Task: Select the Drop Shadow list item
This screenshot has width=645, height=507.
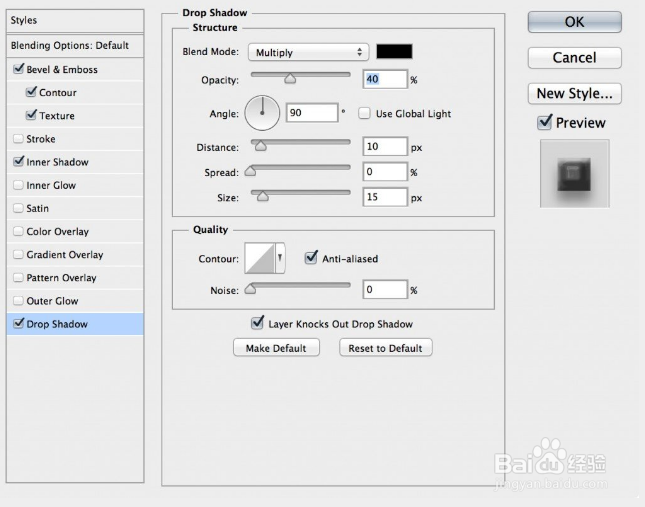Action: (x=75, y=324)
